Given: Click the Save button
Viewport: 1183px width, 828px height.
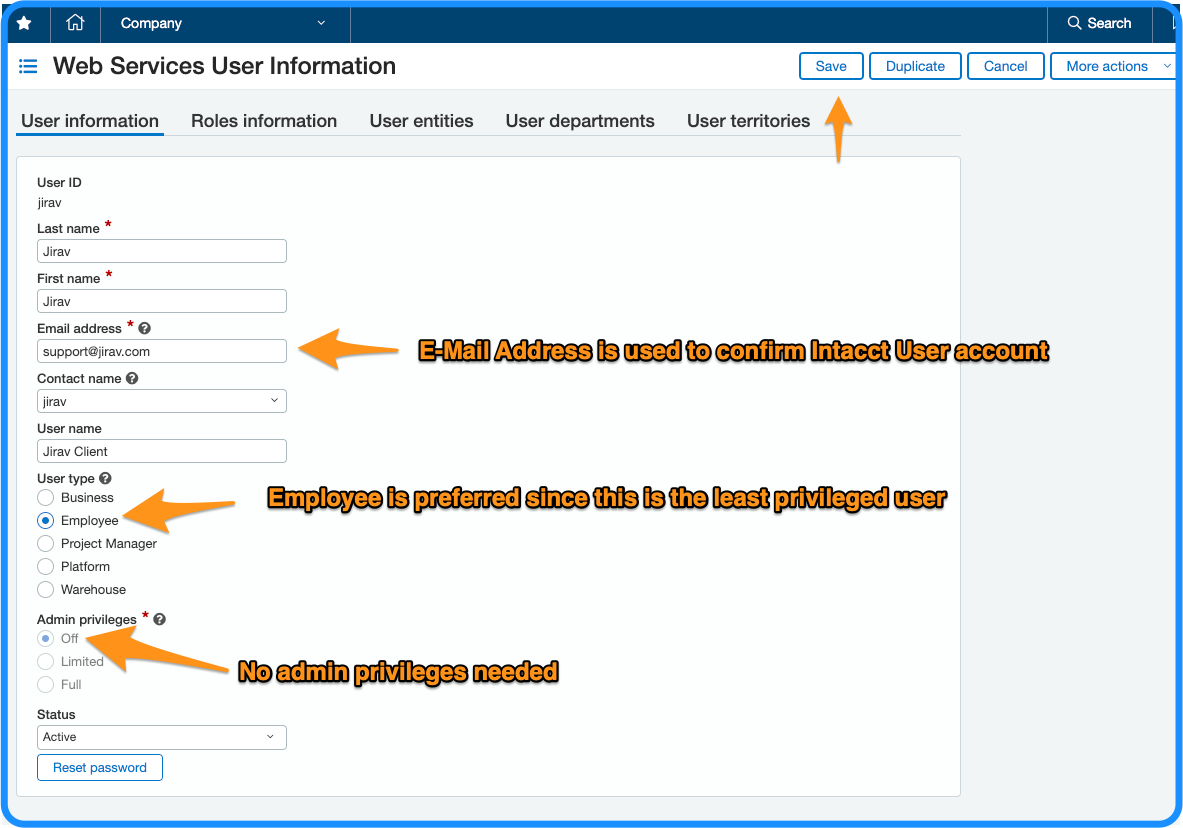Looking at the screenshot, I should click(831, 66).
